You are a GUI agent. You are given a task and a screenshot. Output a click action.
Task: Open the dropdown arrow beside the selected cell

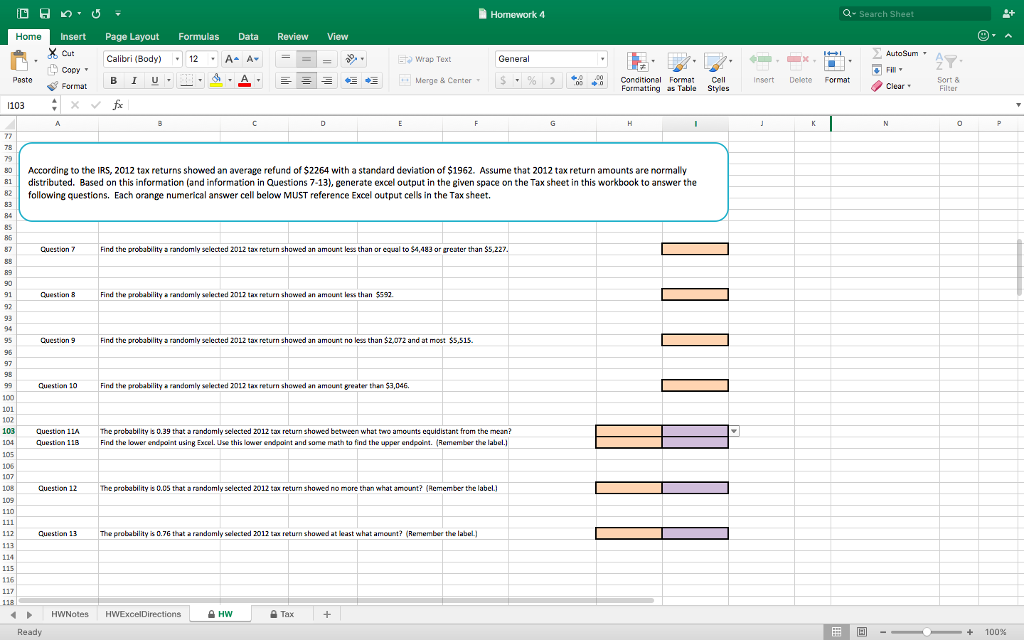click(x=736, y=431)
